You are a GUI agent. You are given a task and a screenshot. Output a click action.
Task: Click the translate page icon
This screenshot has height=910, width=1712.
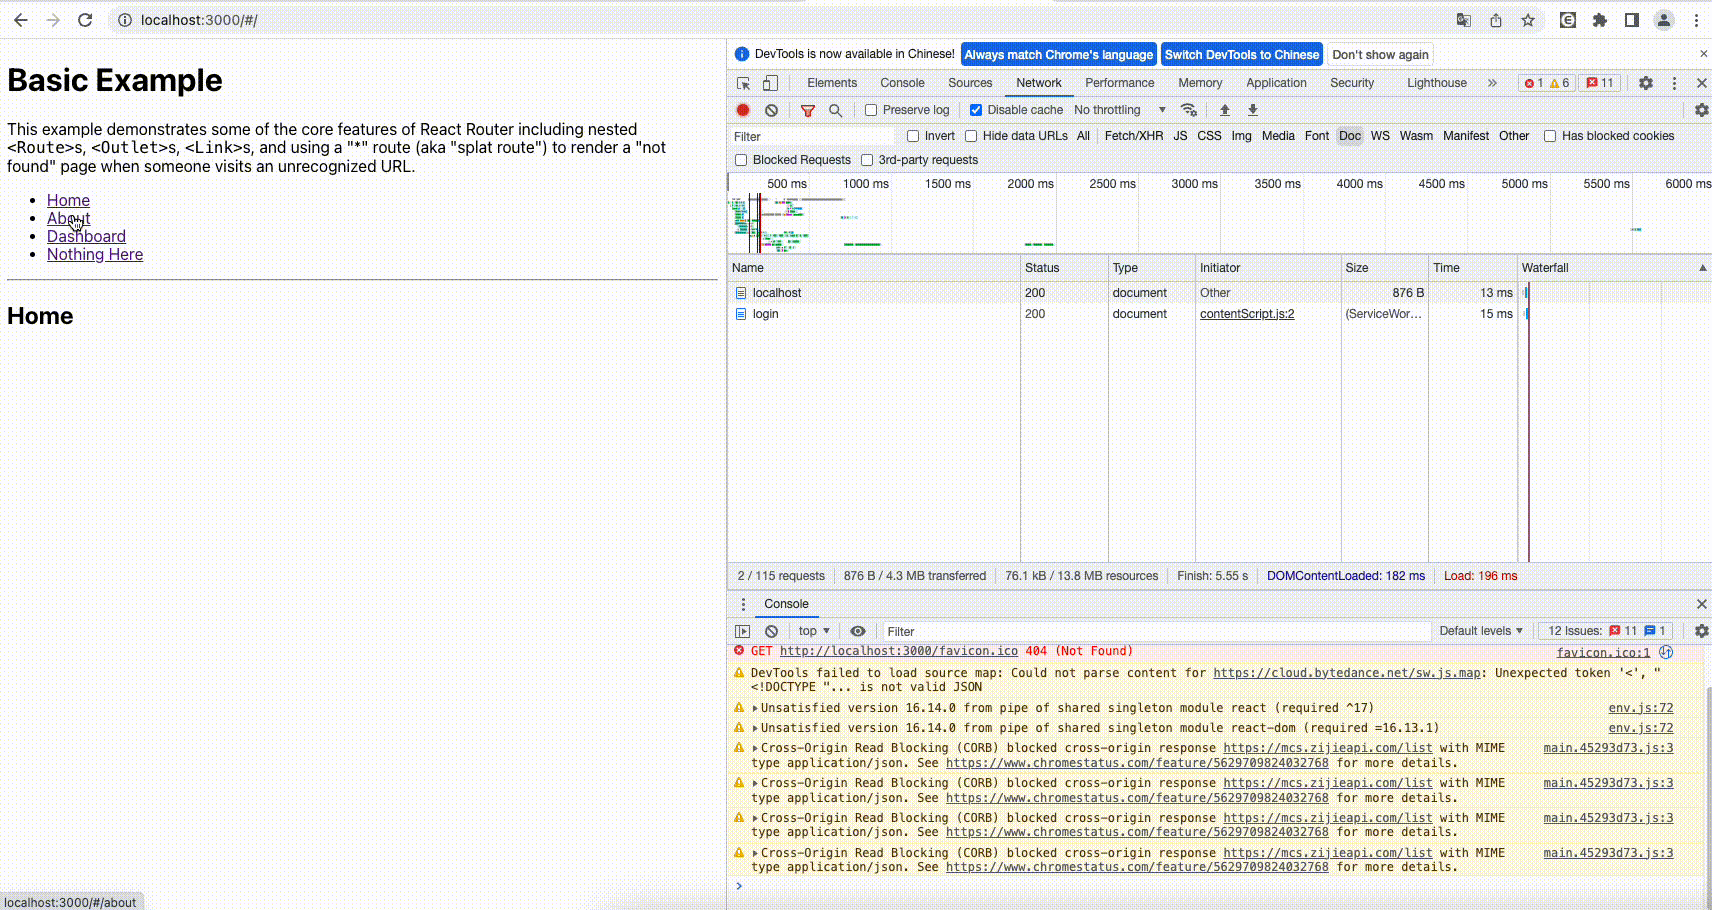[x=1463, y=20]
